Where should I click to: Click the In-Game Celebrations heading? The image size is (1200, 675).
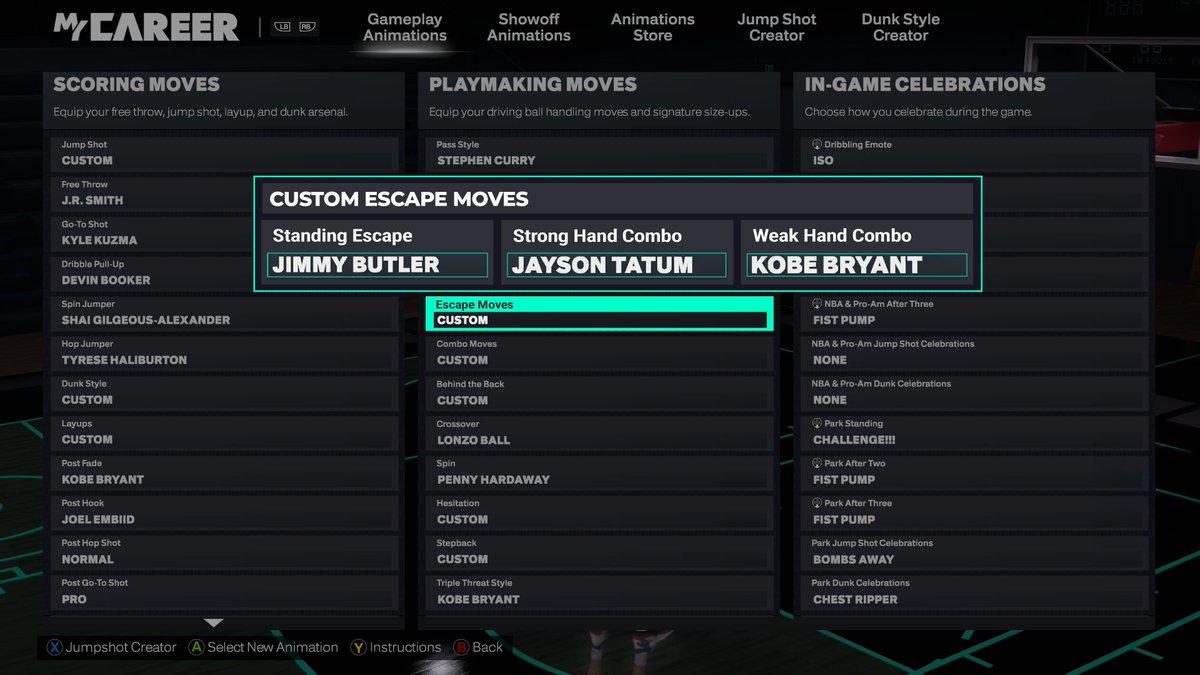925,85
